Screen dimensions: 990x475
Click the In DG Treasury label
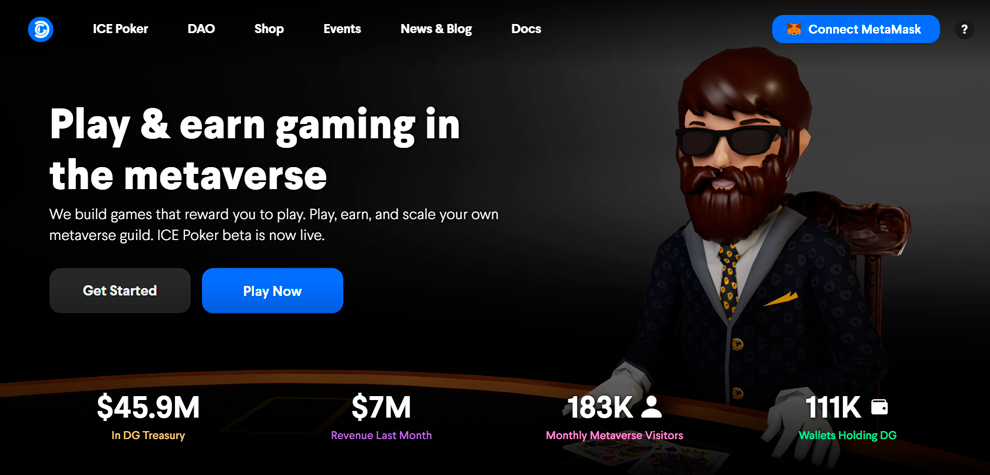click(x=148, y=435)
